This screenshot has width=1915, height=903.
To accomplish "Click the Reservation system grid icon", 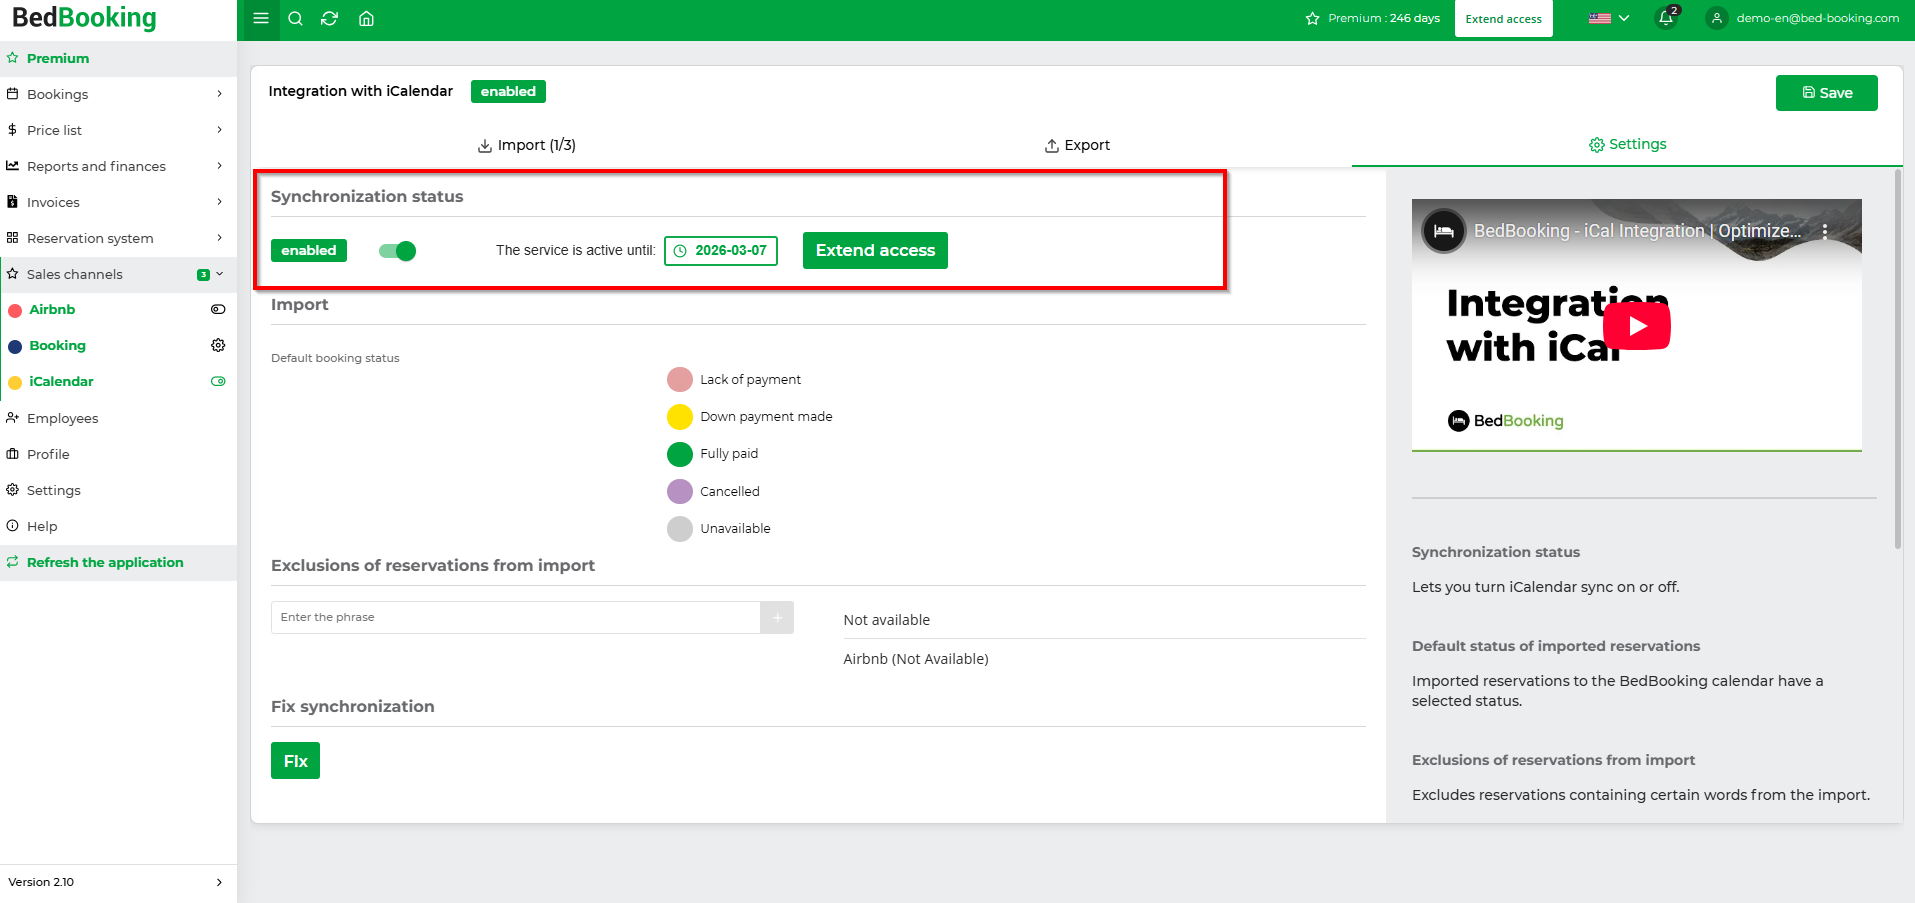I will tap(12, 238).
